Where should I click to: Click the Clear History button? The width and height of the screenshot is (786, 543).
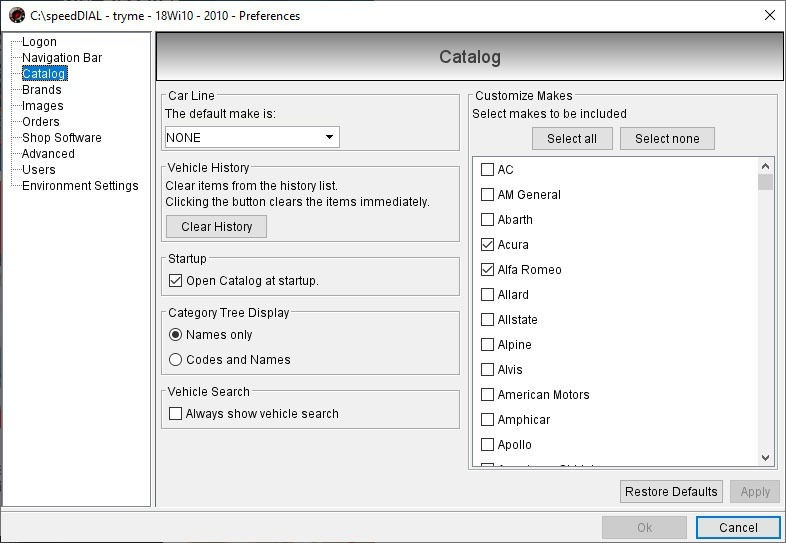[x=217, y=227]
